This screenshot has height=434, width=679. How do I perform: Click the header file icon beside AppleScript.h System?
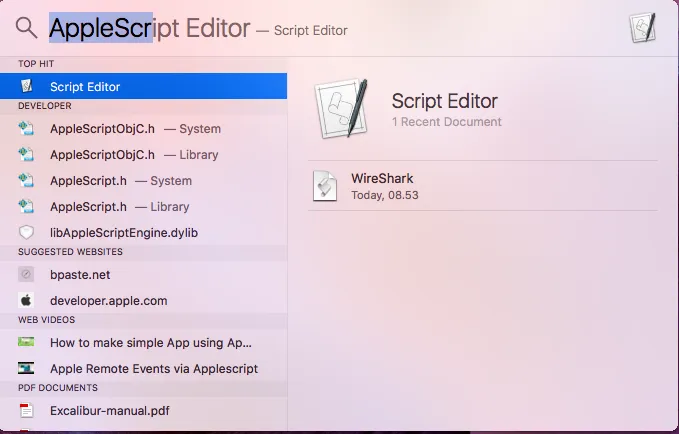pyautogui.click(x=26, y=180)
